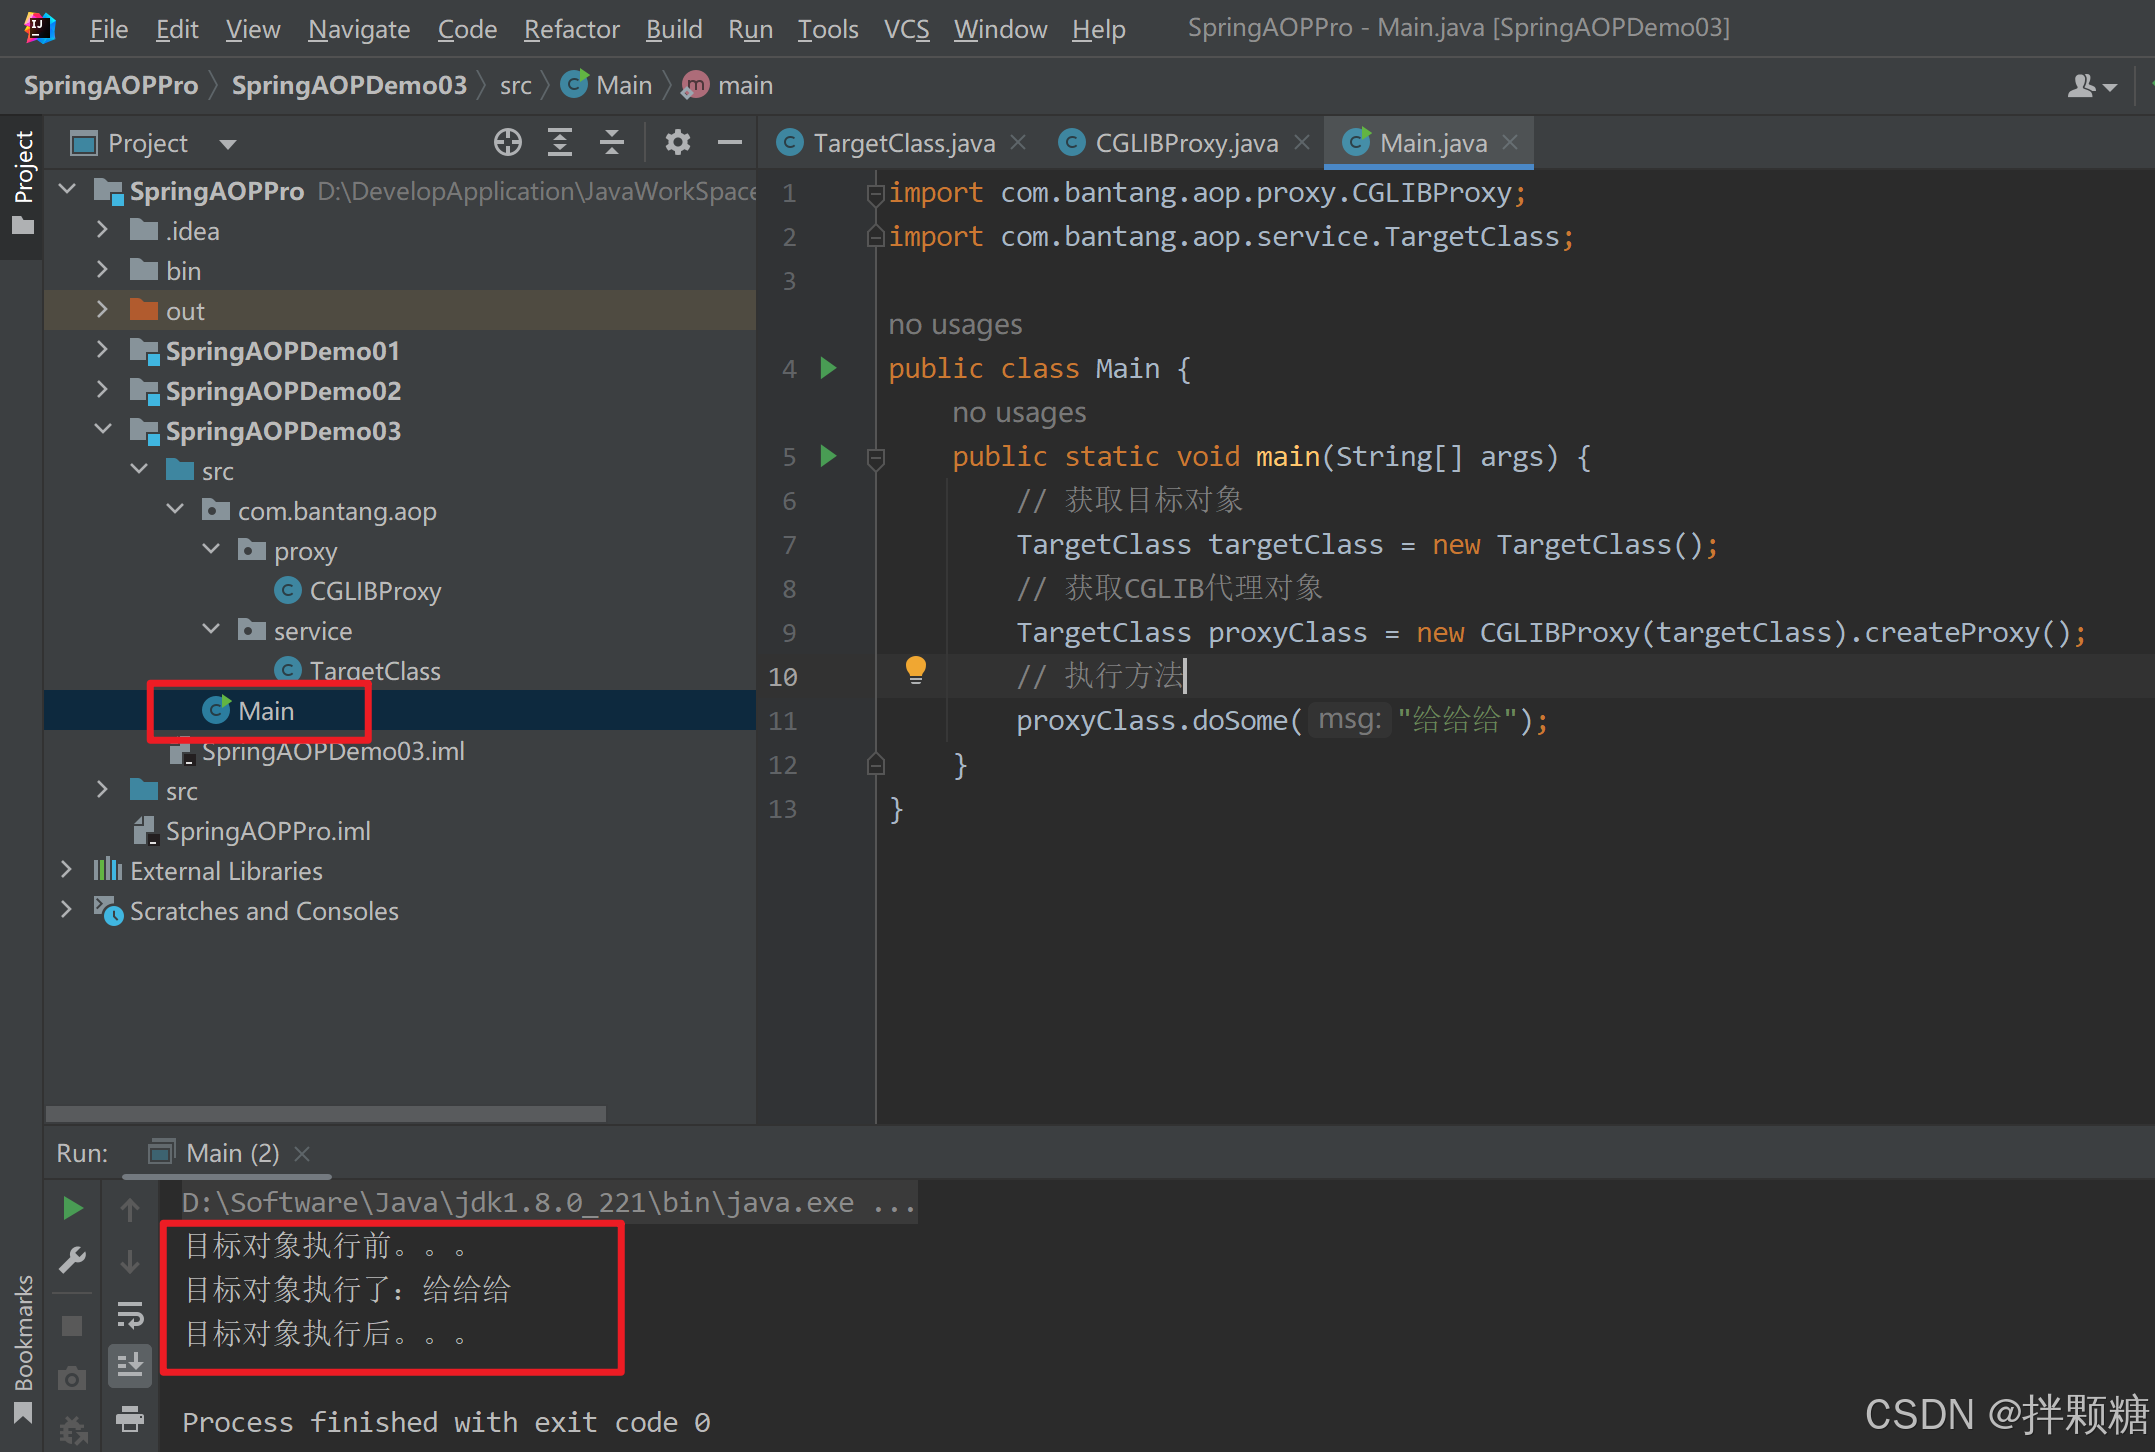
Task: Click the Project panel horizontal scrollbar
Action: click(325, 1113)
